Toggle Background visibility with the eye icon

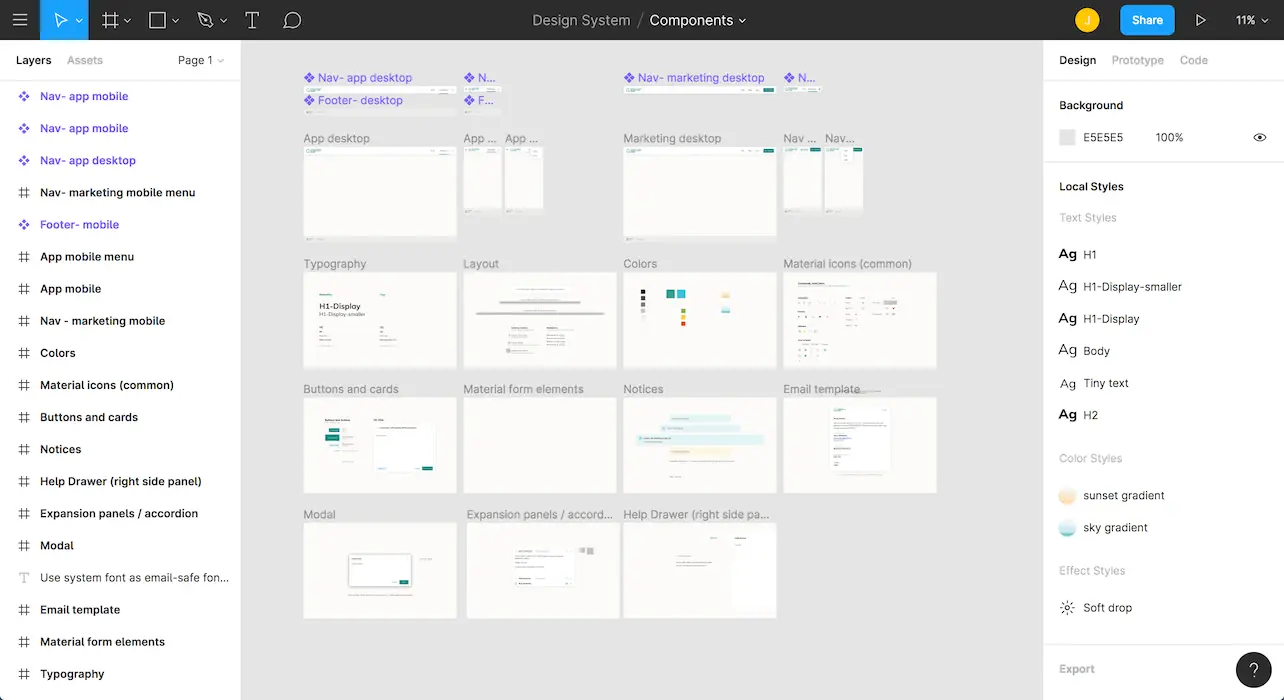coord(1259,137)
